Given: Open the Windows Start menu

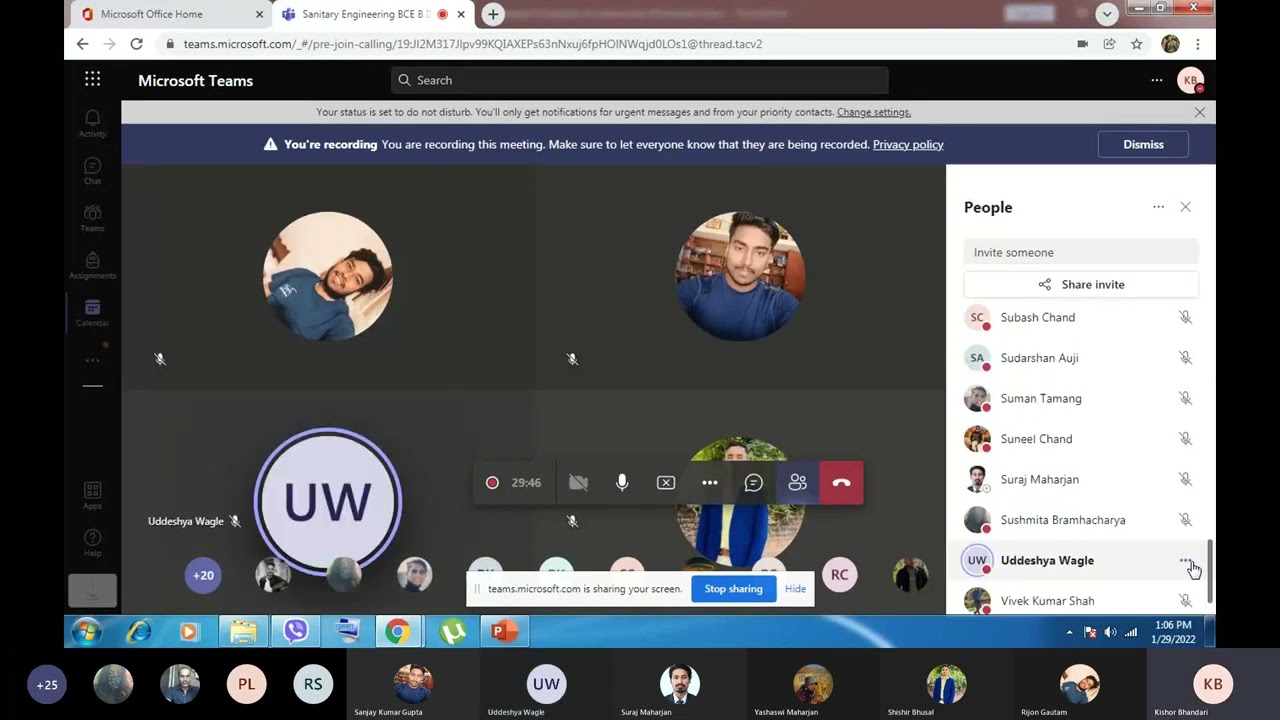Looking at the screenshot, I should pyautogui.click(x=86, y=632).
